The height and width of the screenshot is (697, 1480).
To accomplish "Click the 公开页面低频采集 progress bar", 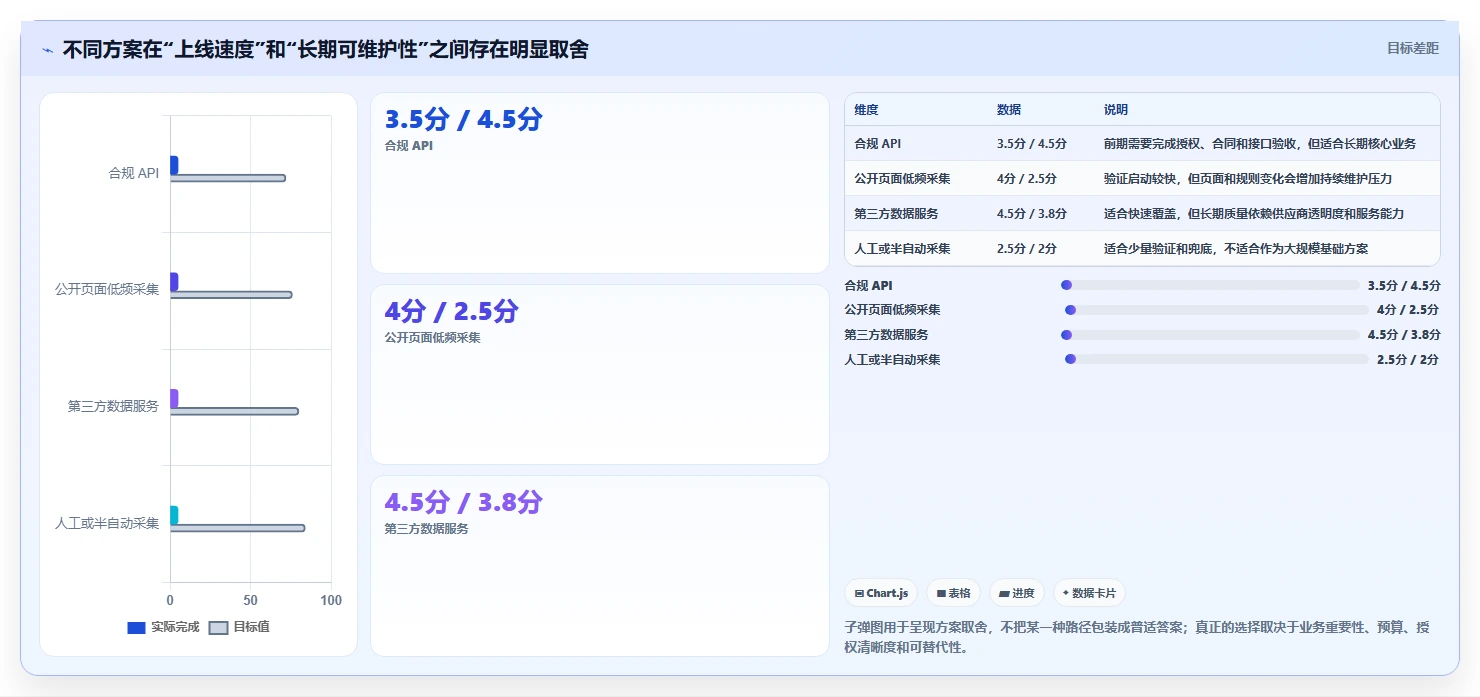I will (x=1217, y=310).
